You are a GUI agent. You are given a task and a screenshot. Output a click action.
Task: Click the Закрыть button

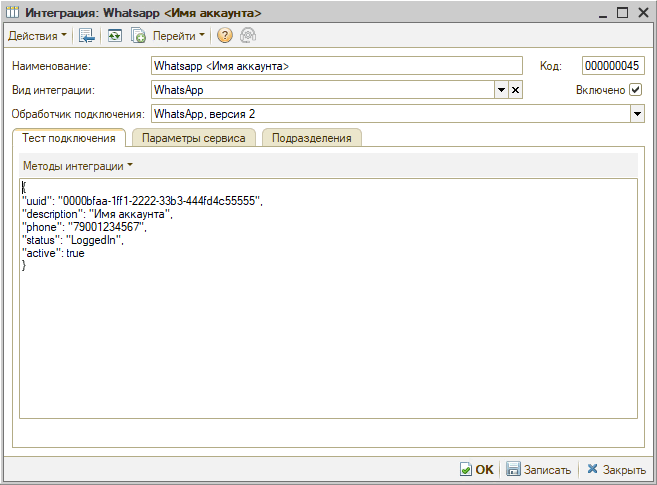[x=616, y=469]
